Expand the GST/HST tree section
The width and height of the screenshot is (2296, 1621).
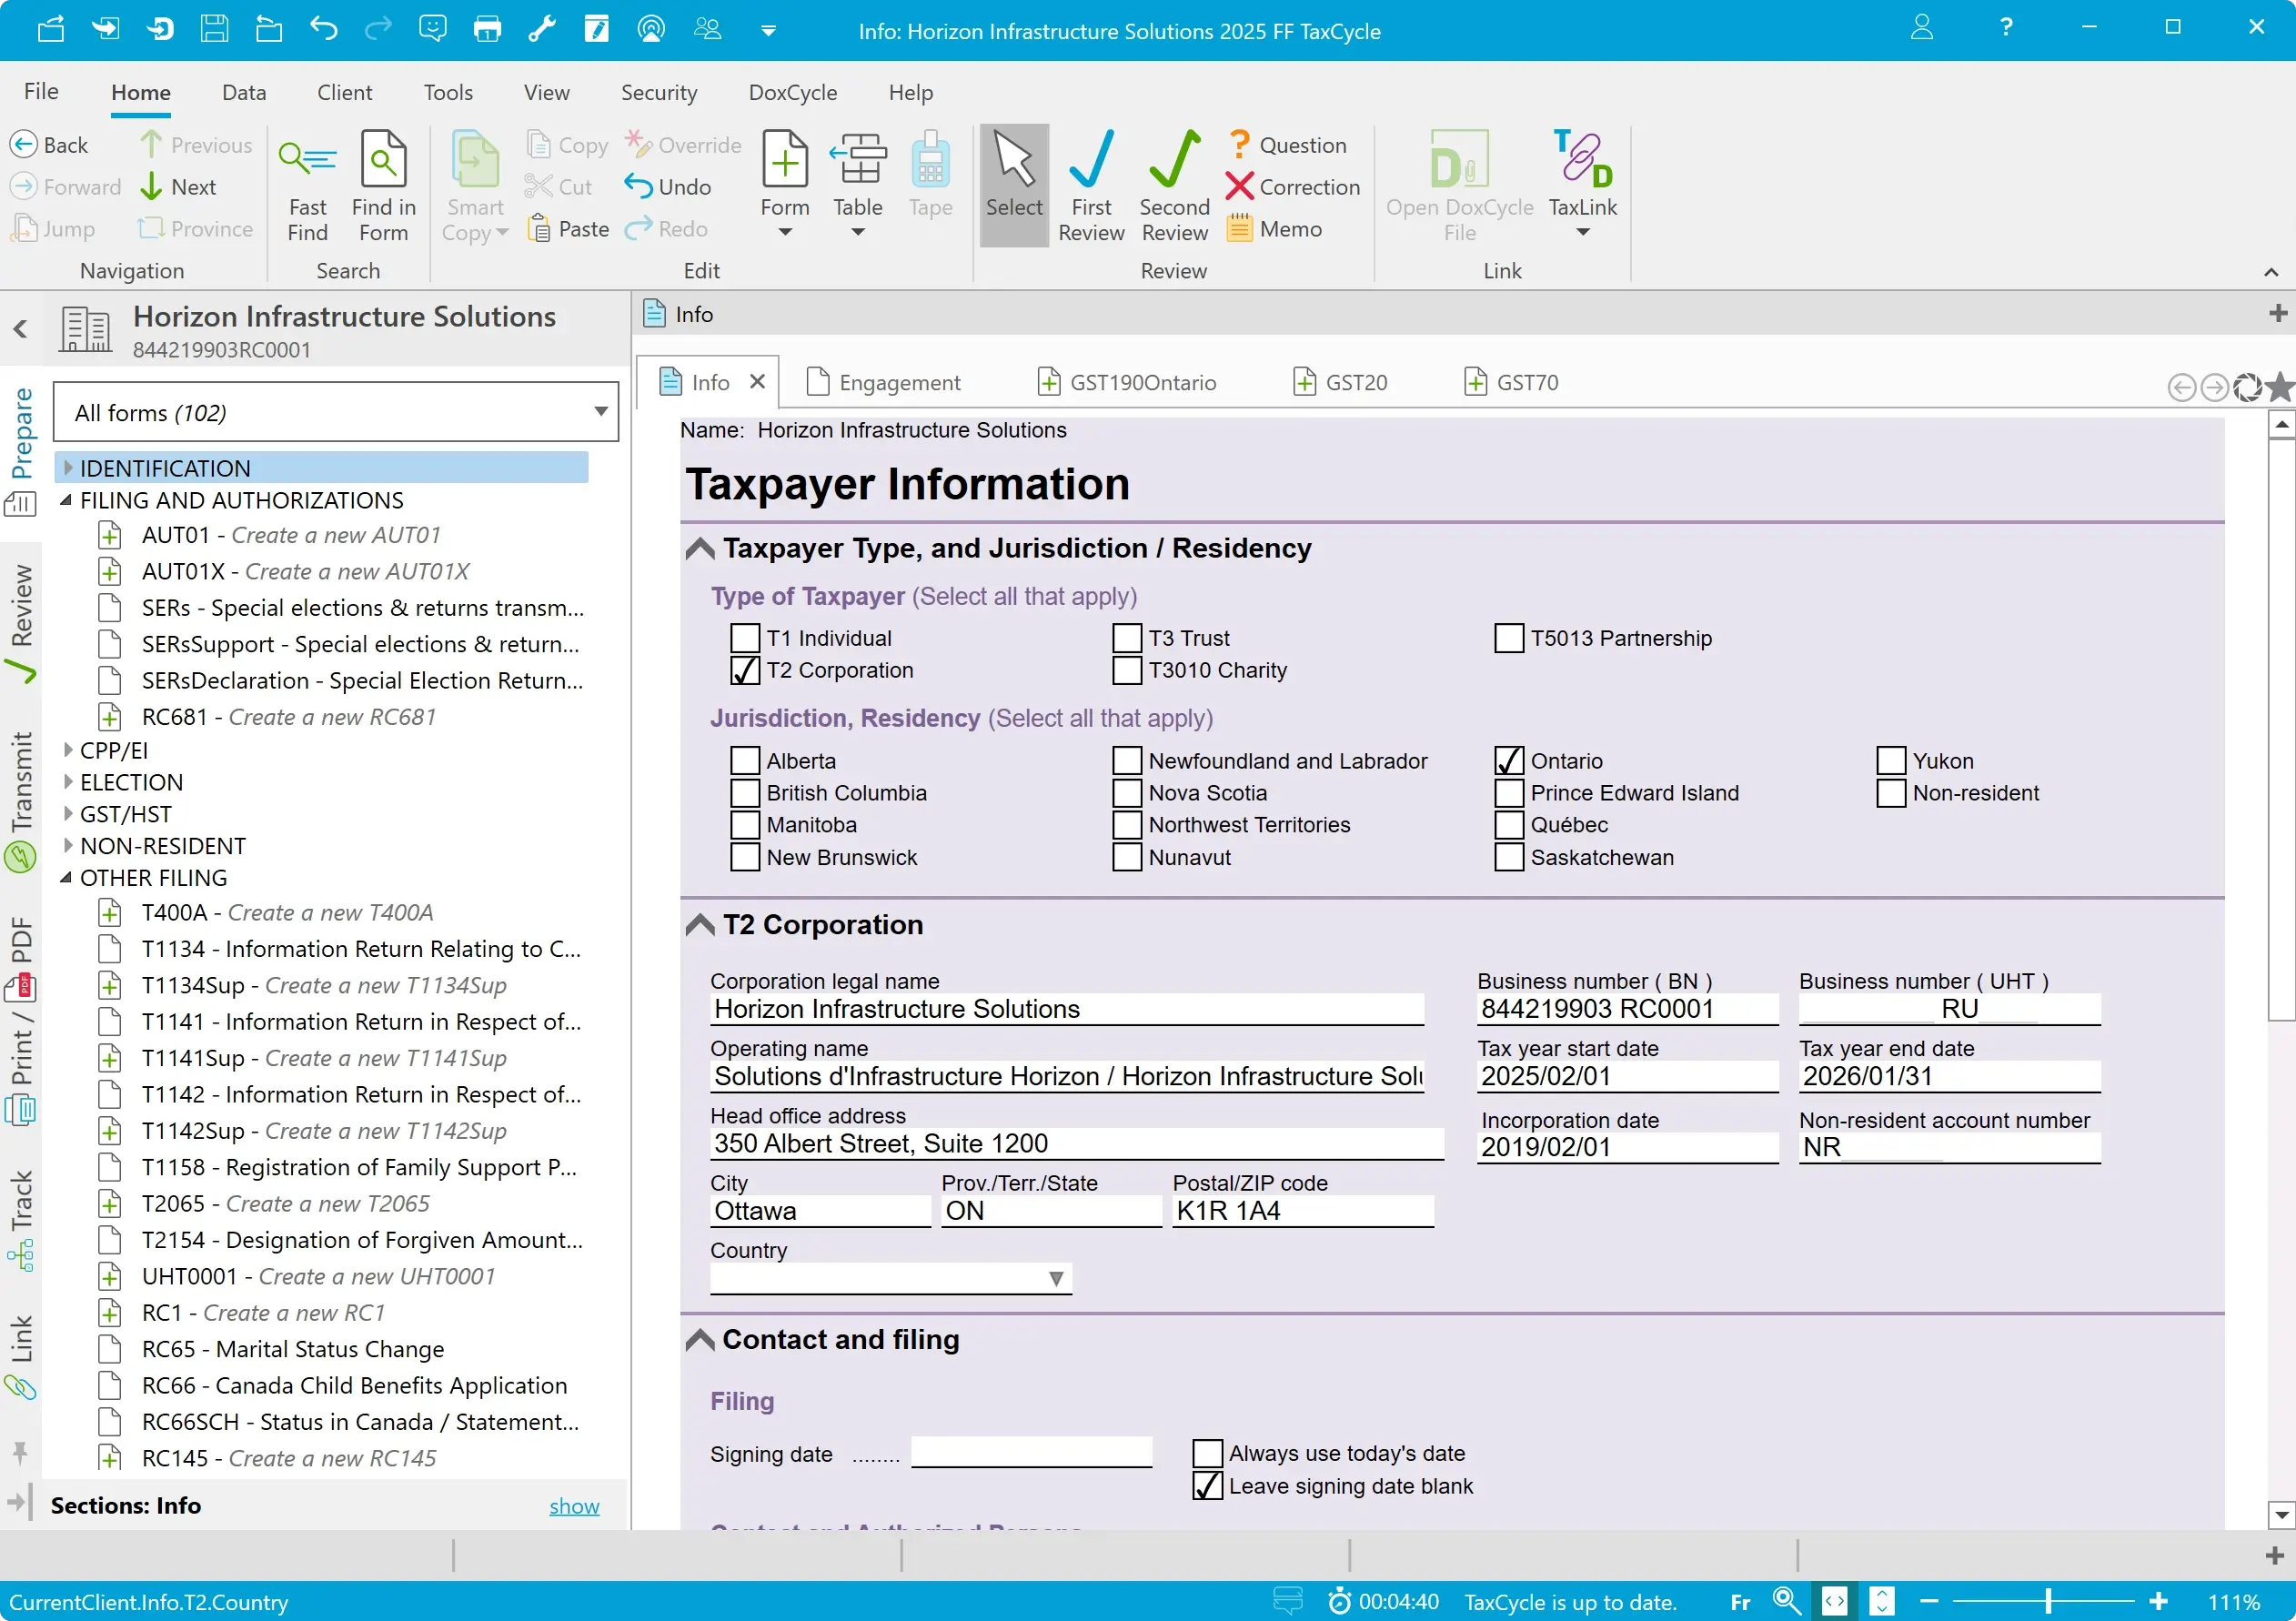68,814
